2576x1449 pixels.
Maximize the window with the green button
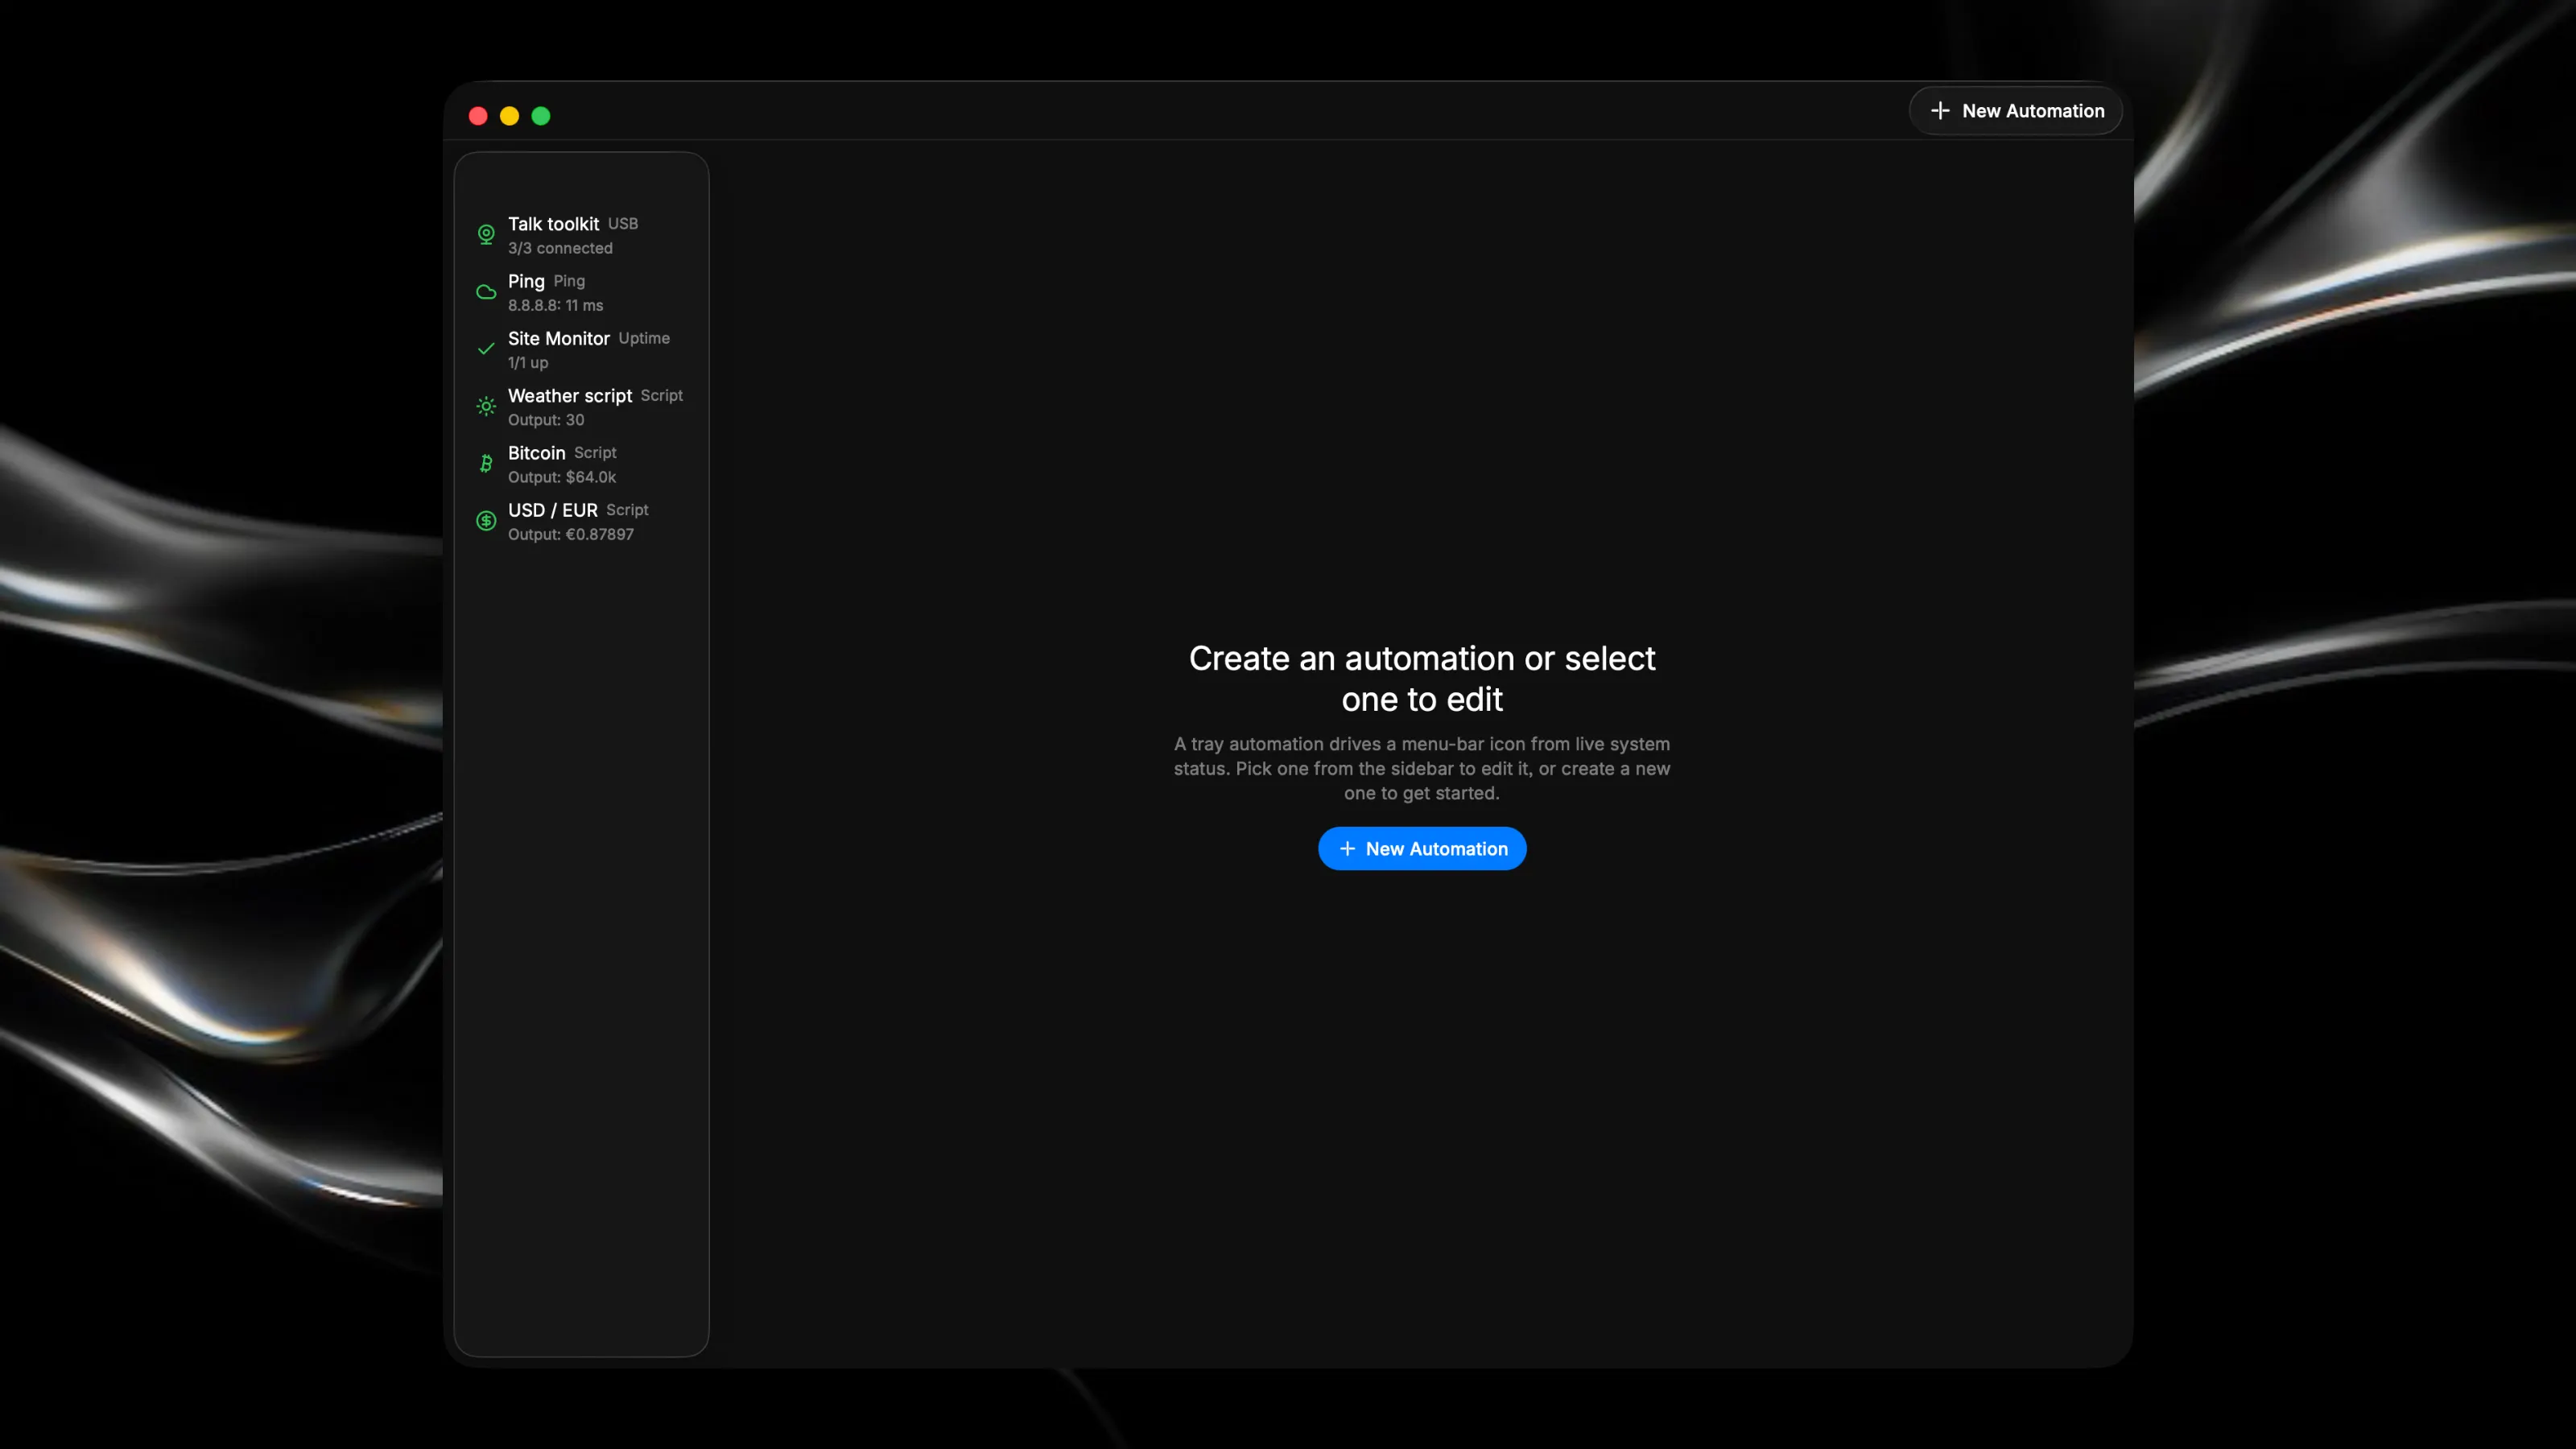coord(541,116)
